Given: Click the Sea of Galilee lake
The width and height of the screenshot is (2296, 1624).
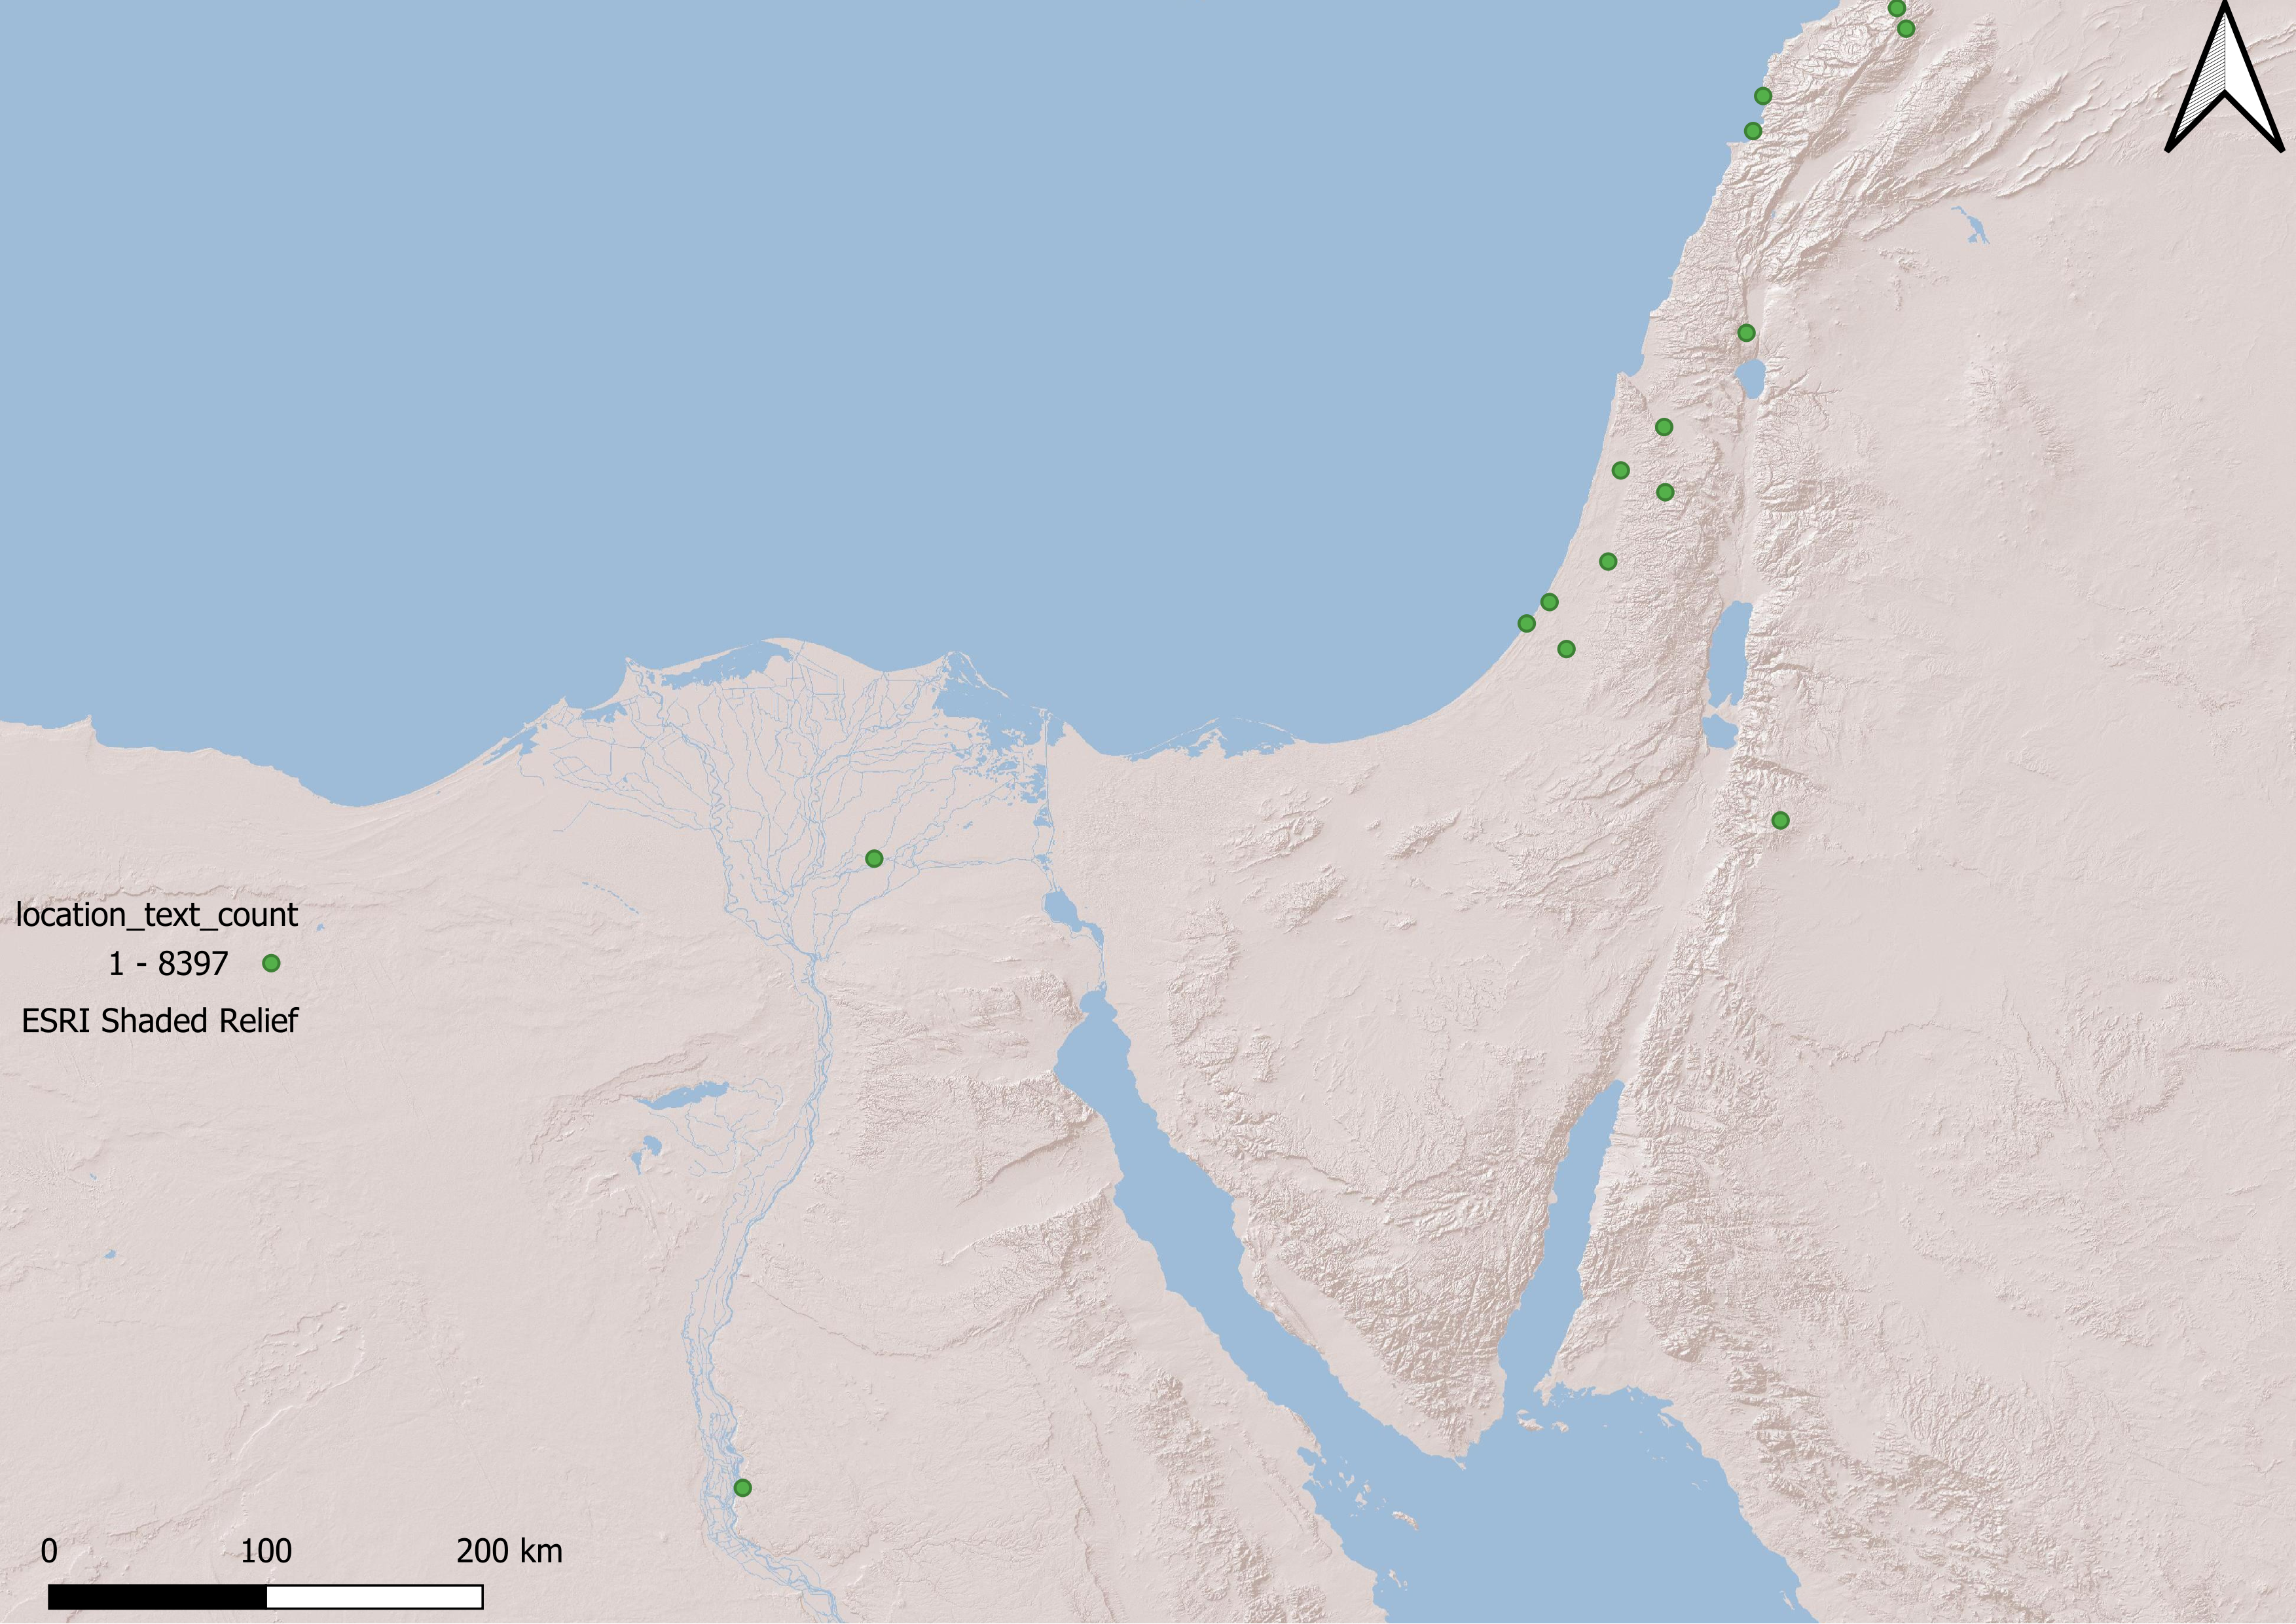Looking at the screenshot, I should pos(1751,378).
